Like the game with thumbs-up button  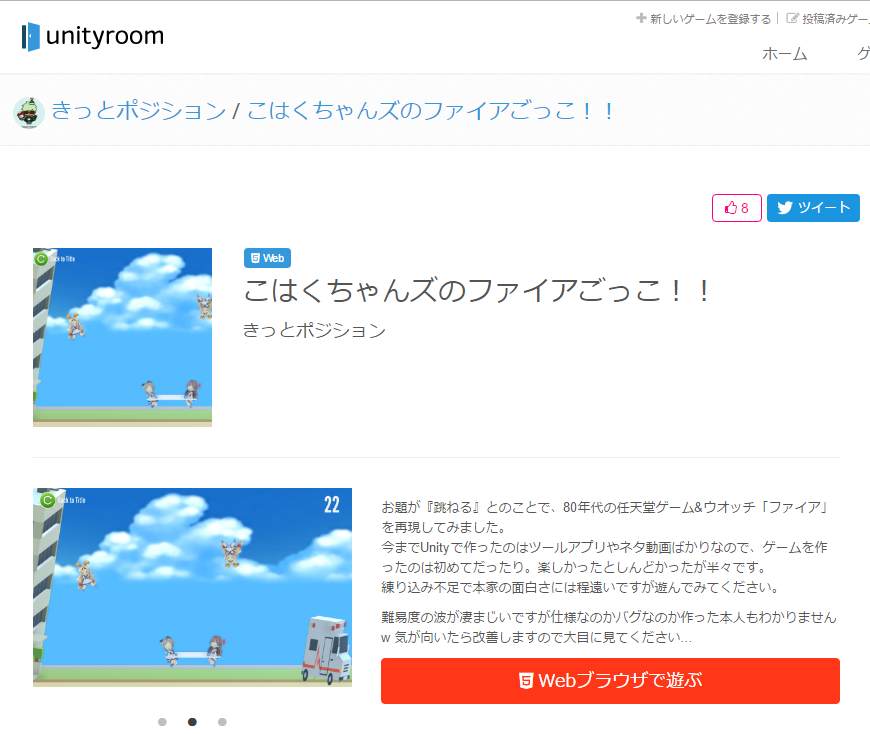click(x=736, y=208)
